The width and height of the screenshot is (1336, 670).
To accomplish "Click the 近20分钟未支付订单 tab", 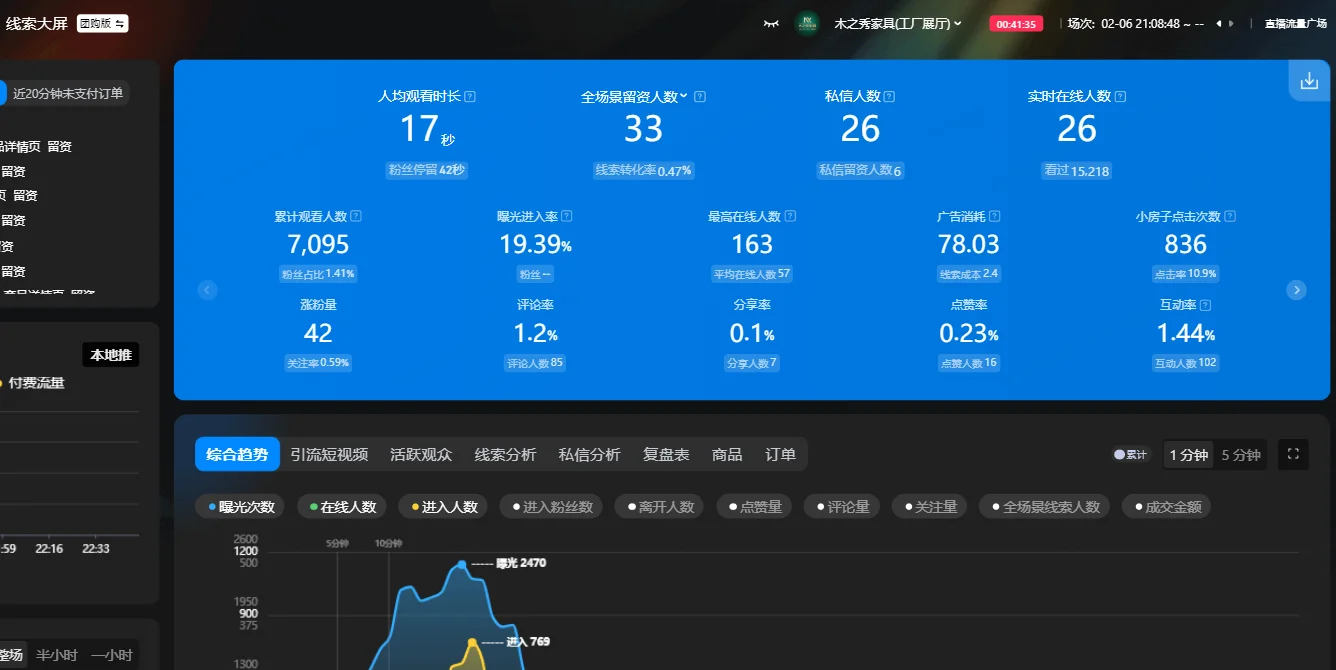I will 68,93.
